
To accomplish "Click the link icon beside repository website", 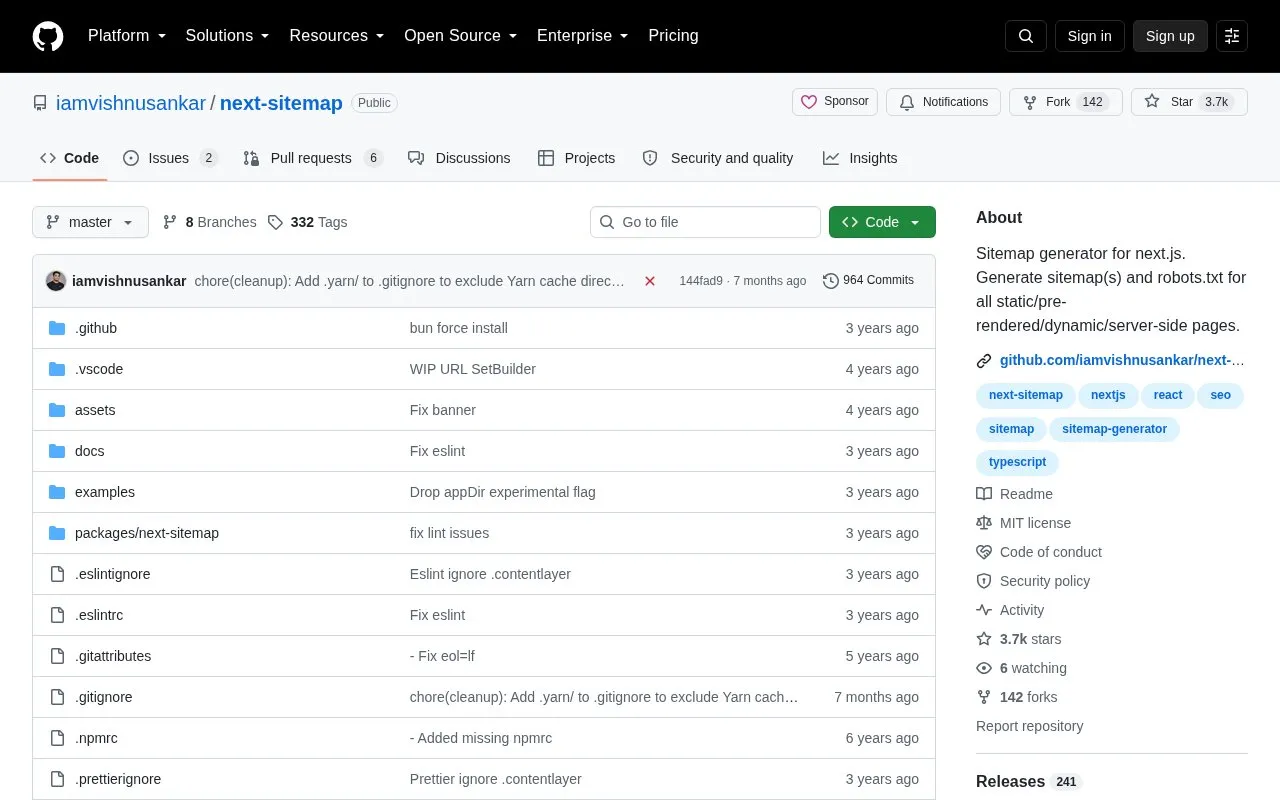I will tap(984, 361).
